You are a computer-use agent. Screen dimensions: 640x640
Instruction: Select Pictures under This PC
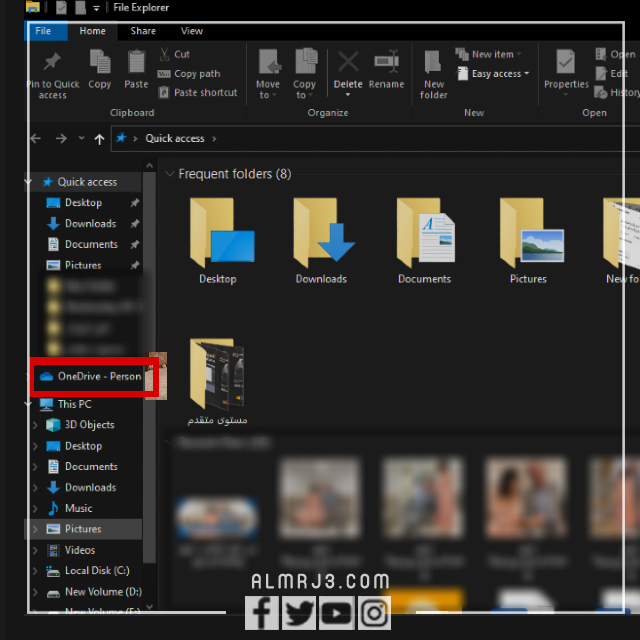(83, 529)
